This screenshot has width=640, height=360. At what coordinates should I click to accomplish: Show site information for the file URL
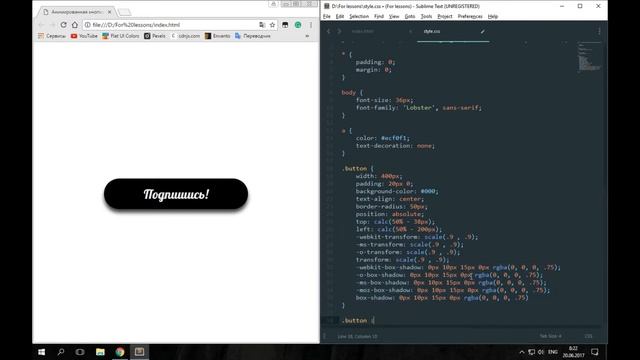(x=87, y=25)
